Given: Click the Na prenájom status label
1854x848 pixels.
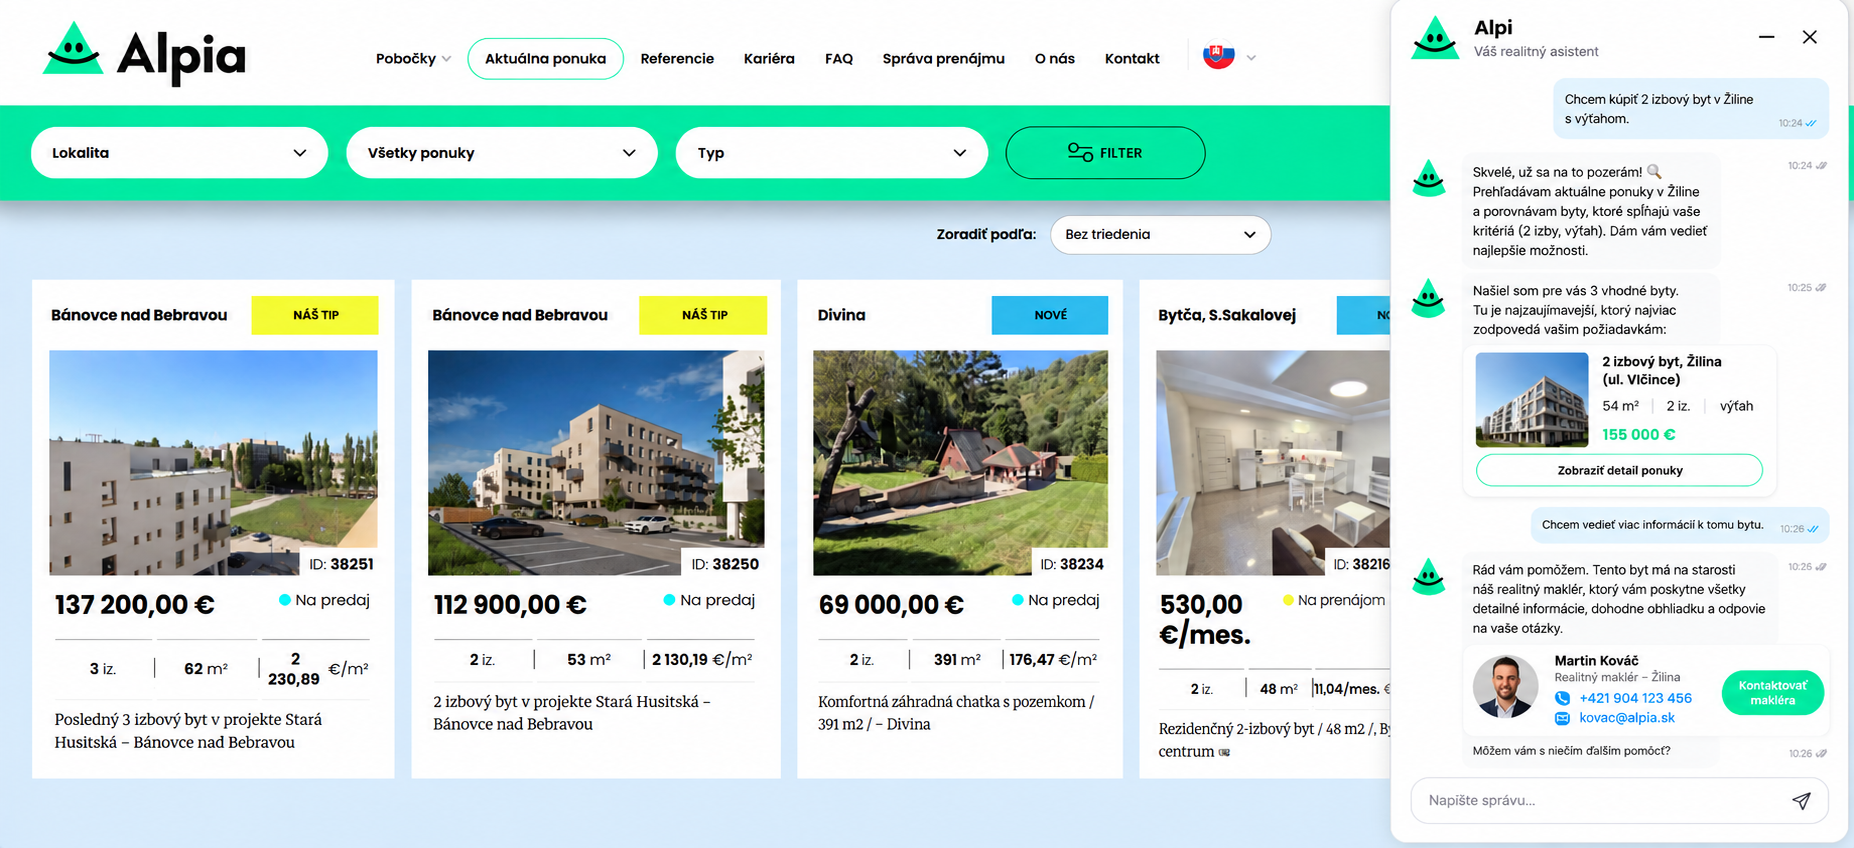Looking at the screenshot, I should (x=1341, y=600).
